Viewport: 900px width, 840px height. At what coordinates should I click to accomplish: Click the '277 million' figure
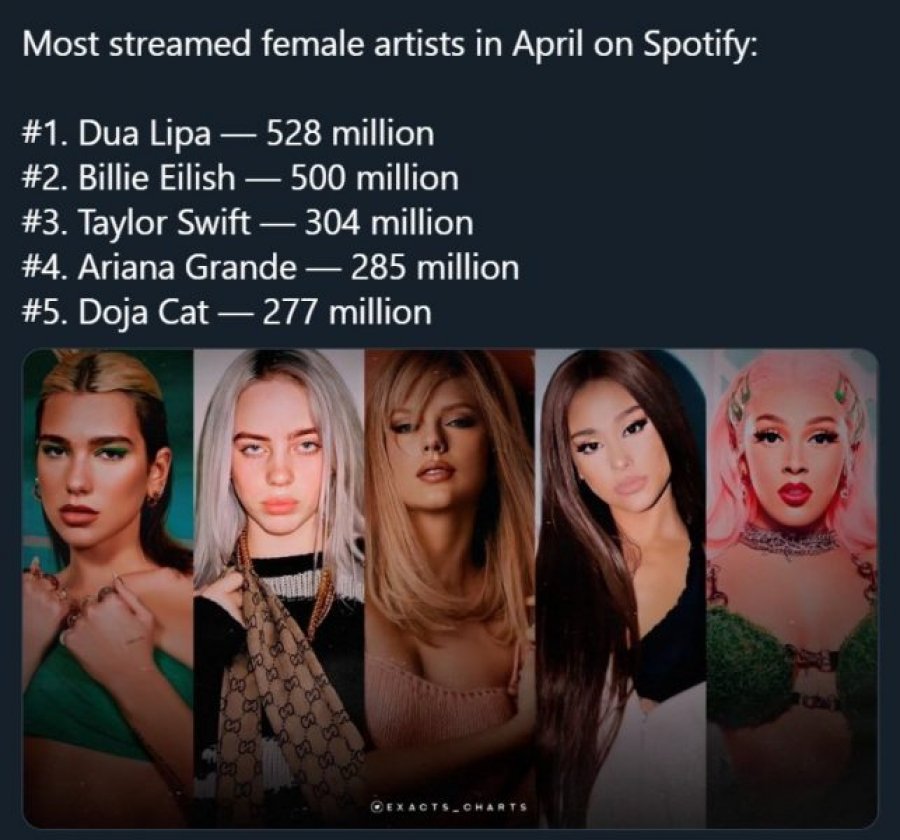[347, 312]
